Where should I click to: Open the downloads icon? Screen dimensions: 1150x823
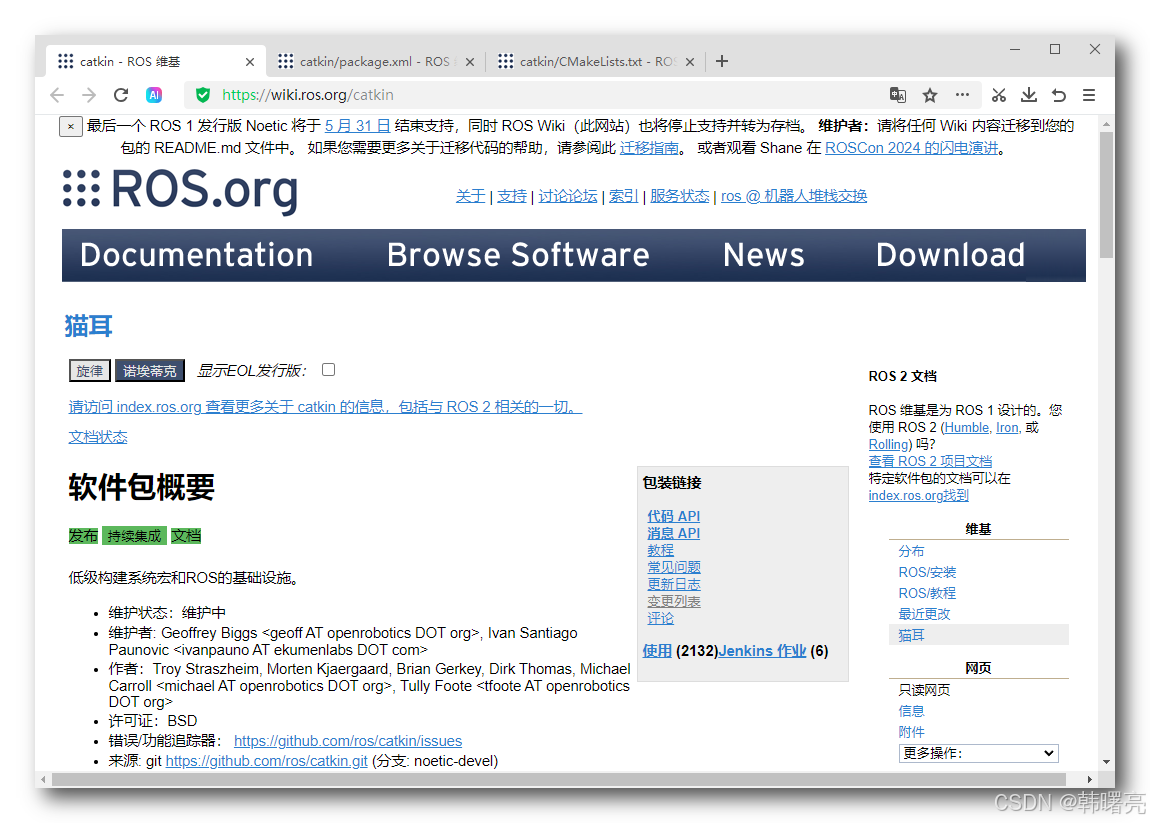(1029, 95)
